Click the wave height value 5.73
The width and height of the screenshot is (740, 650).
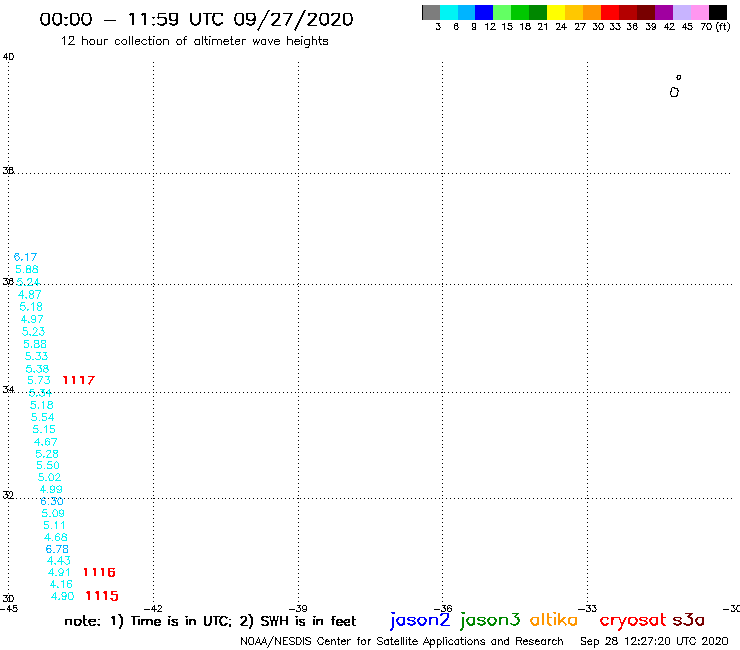(x=39, y=380)
